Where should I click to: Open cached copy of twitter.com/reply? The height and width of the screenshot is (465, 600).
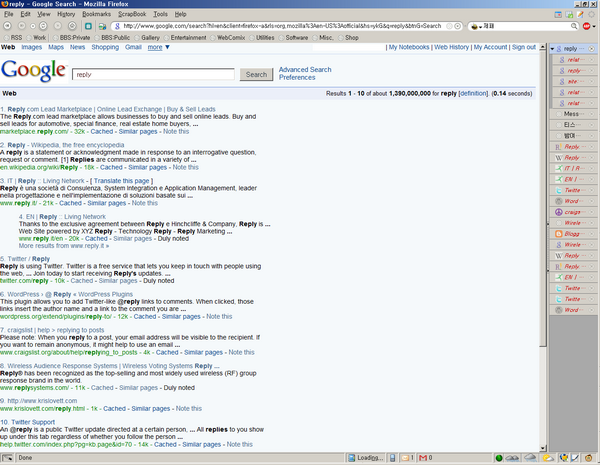82,281
